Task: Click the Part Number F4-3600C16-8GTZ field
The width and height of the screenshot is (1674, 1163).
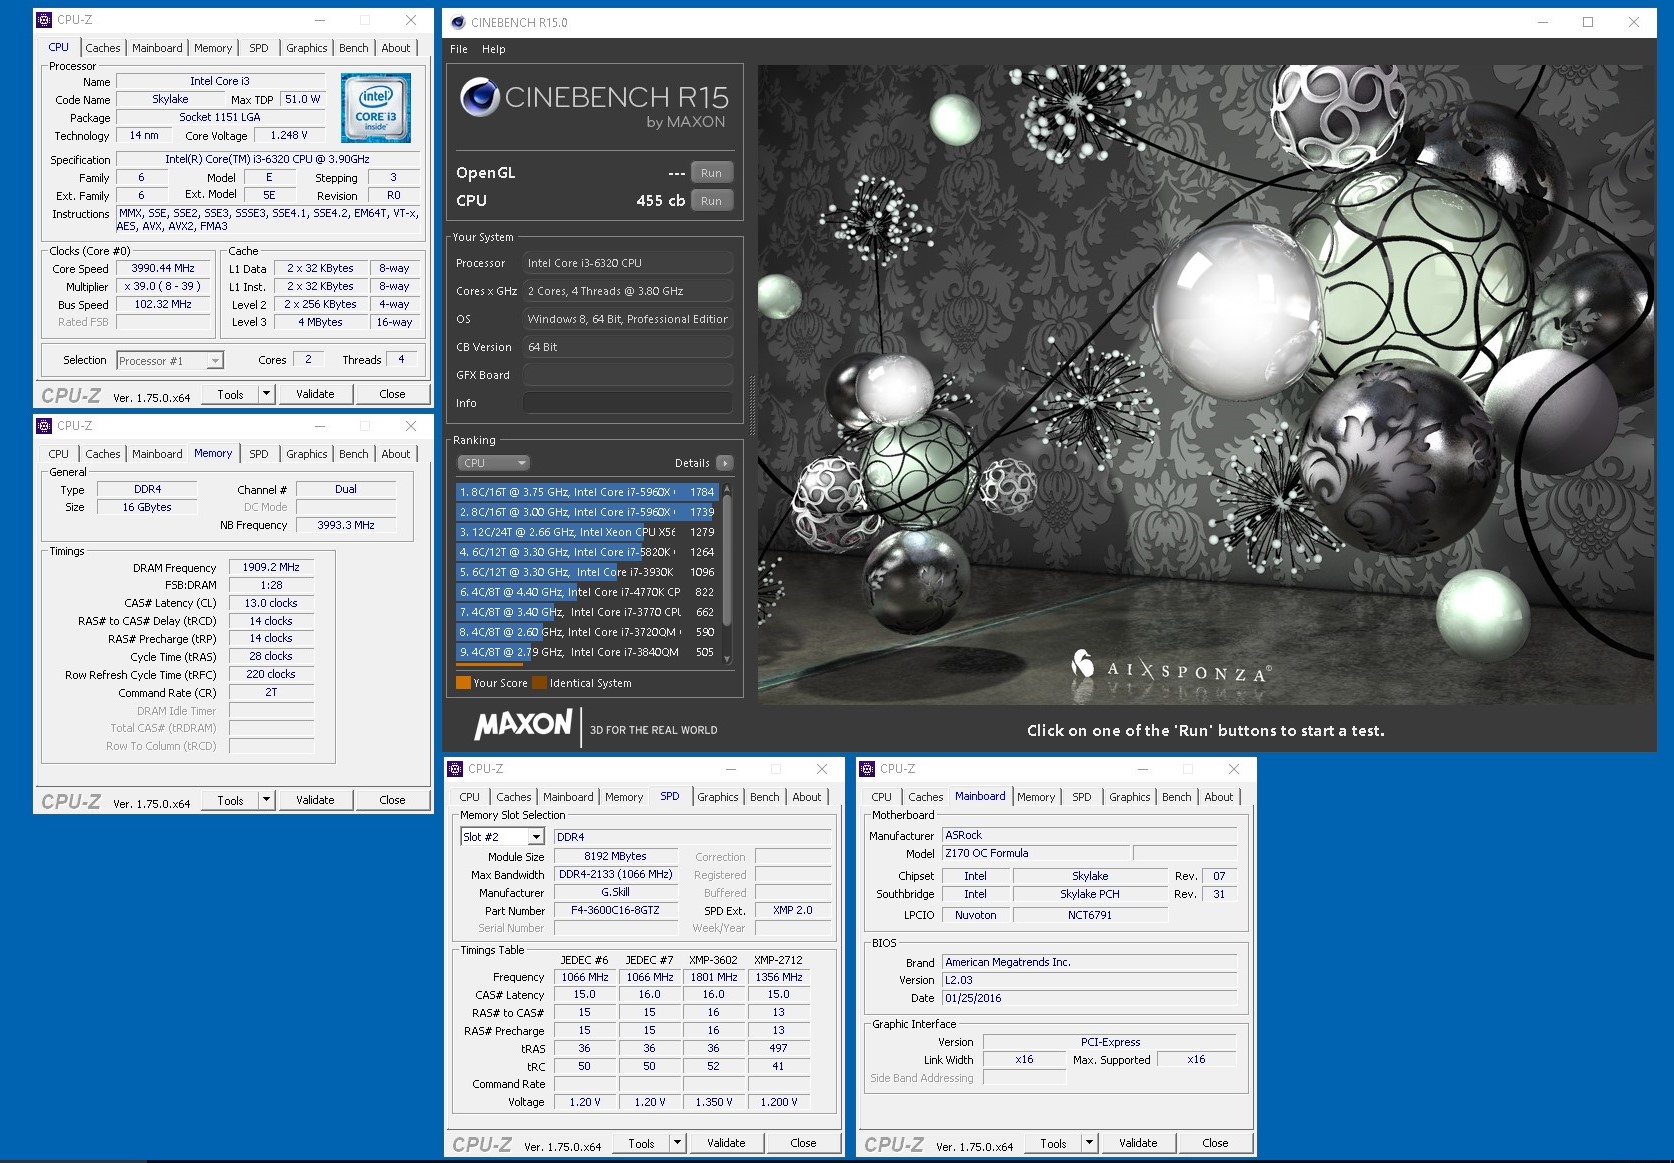Action: tap(615, 911)
